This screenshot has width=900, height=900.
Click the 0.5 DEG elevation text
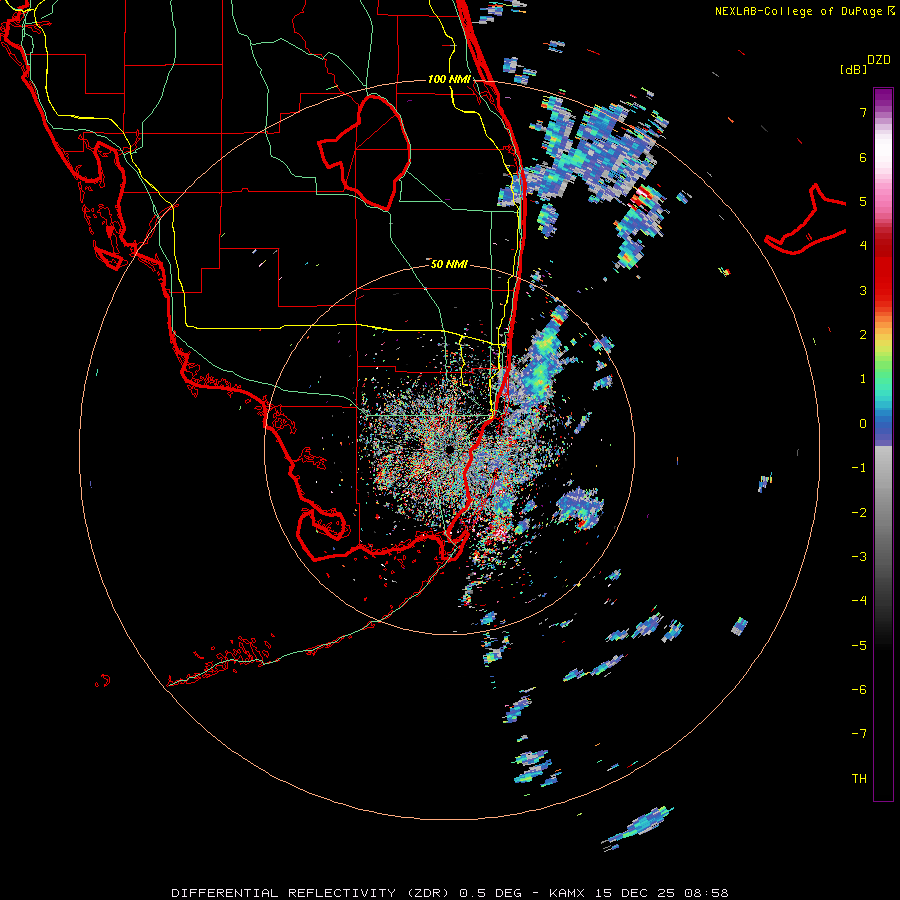point(491,893)
